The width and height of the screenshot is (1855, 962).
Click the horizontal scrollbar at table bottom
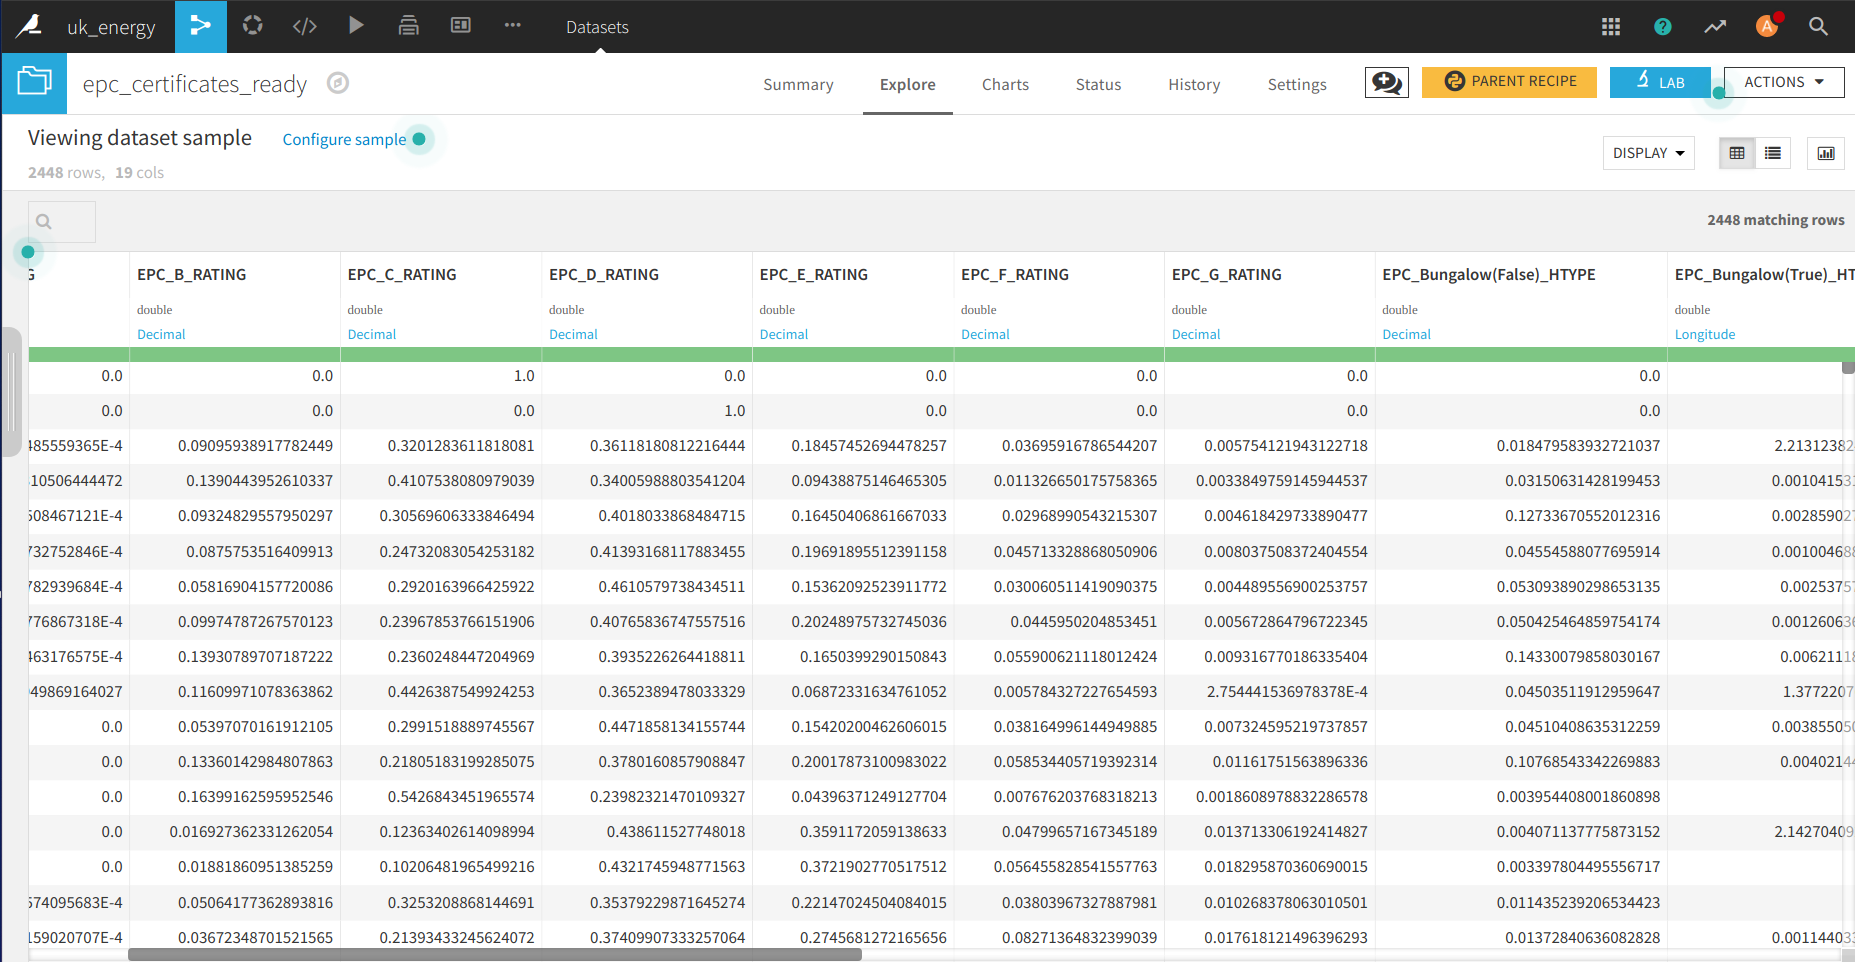[495, 955]
